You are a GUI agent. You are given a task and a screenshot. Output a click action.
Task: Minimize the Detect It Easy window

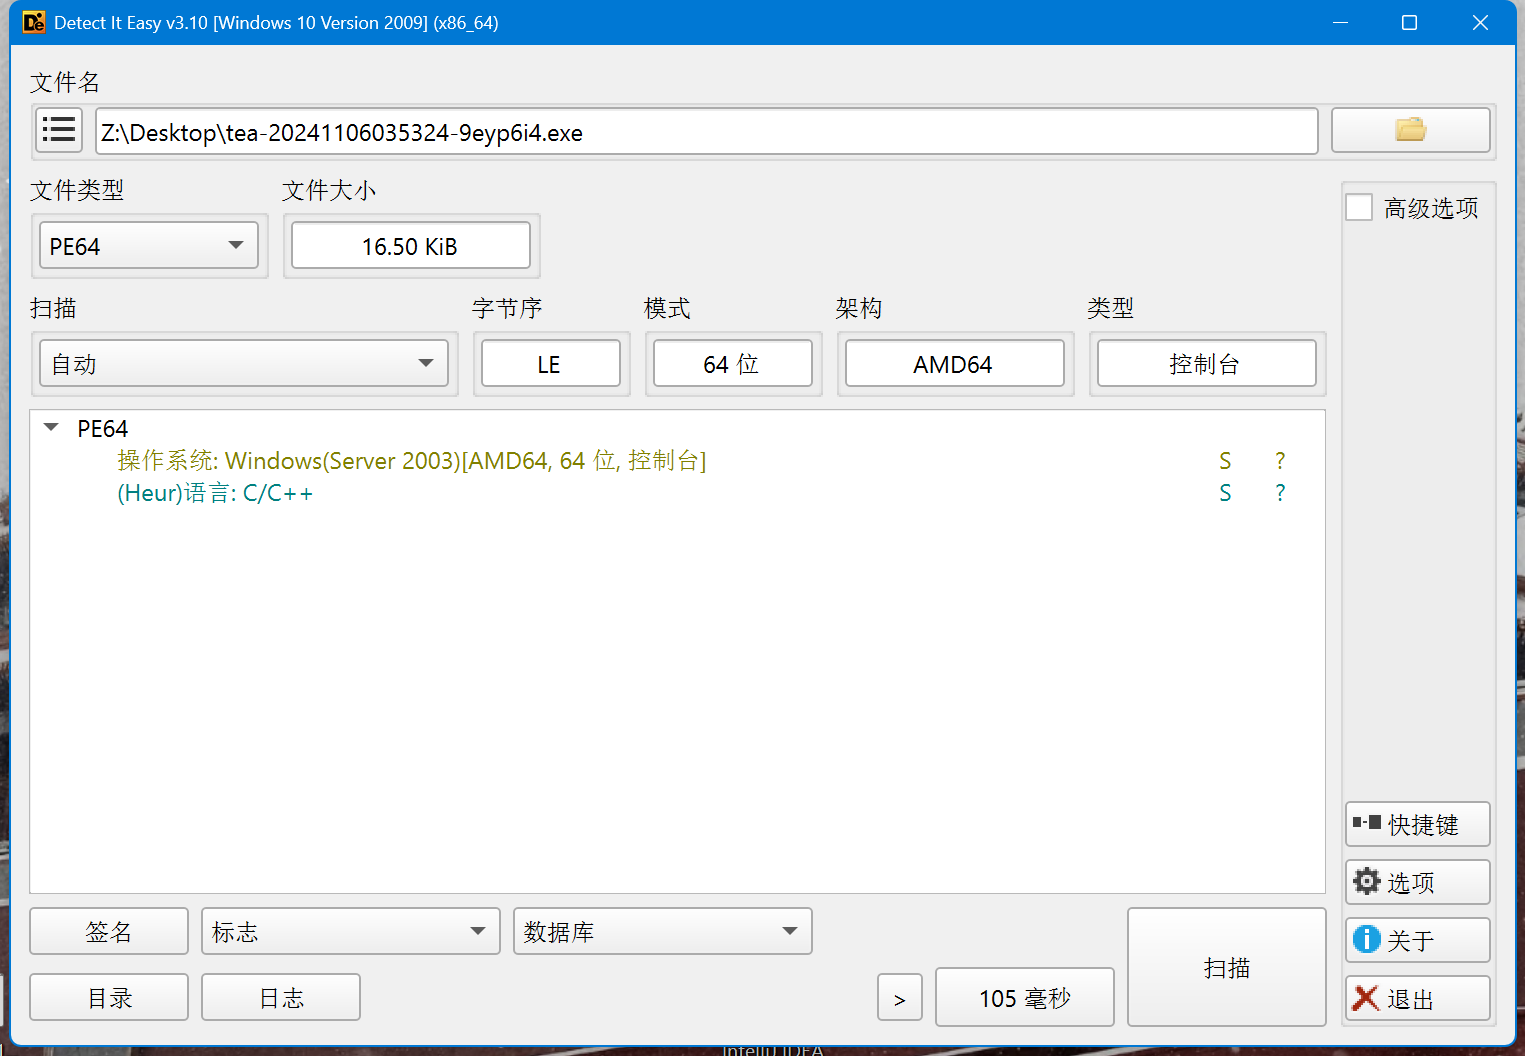(x=1341, y=22)
